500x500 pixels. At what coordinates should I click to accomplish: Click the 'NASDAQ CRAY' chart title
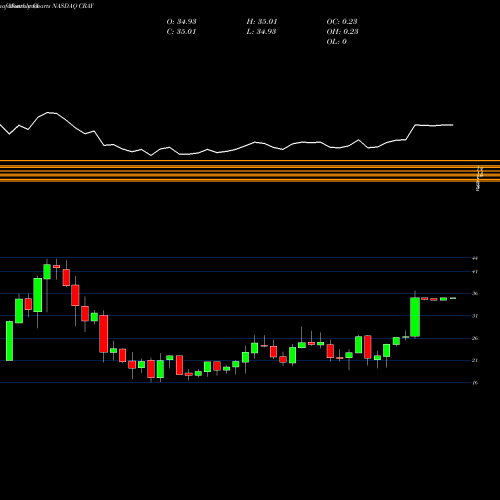(73, 6)
